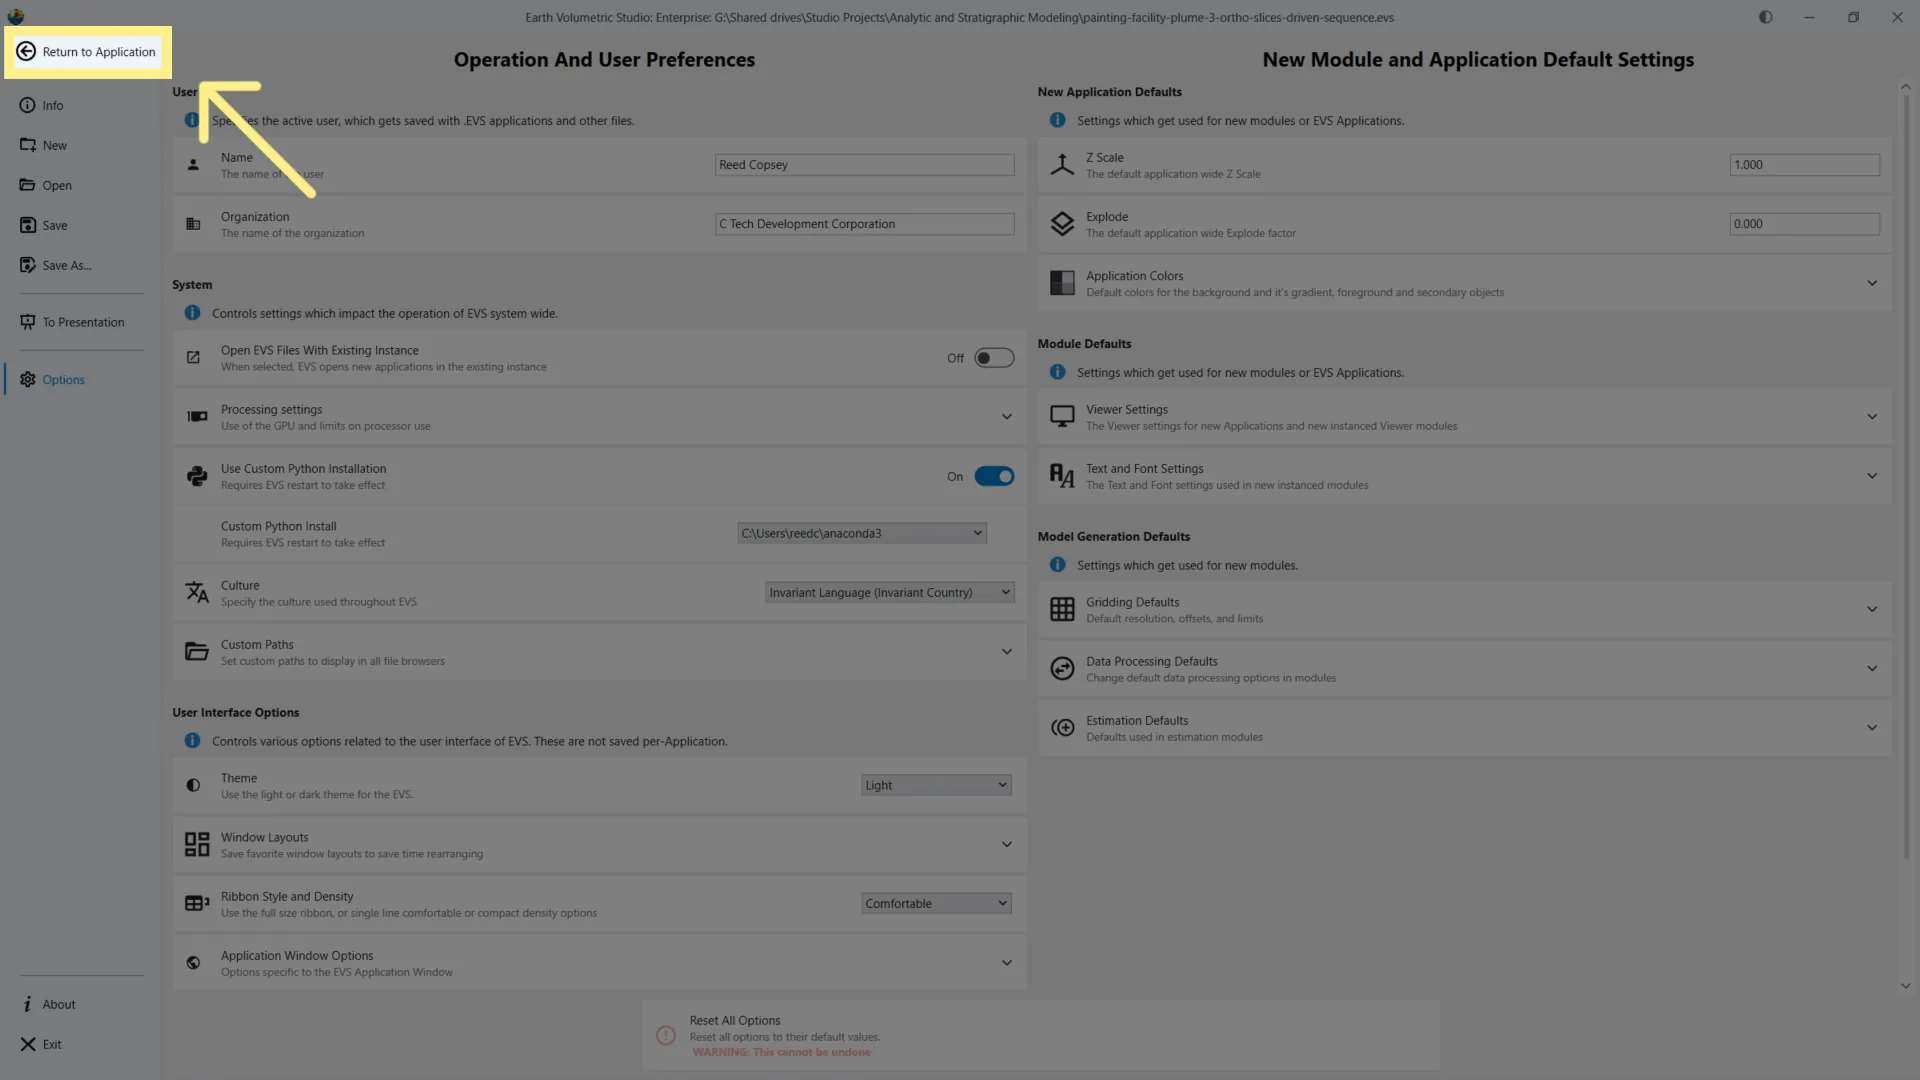
Task: Expand Gridding Defaults chevron
Action: [x=1872, y=609]
